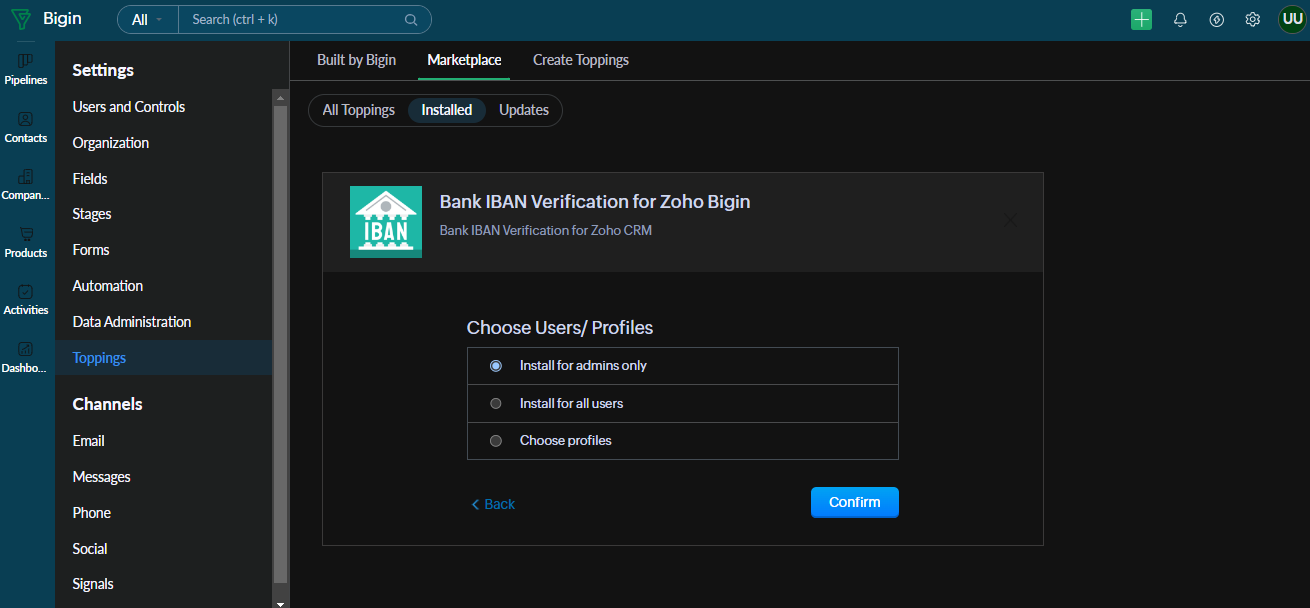Open the Companies module icon
Viewport: 1310px width, 608px height.
coord(26,176)
